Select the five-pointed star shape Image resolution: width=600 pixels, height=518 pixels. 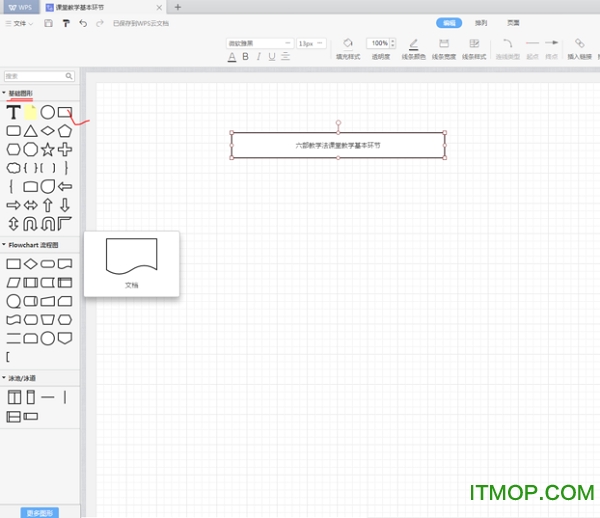tap(47, 149)
